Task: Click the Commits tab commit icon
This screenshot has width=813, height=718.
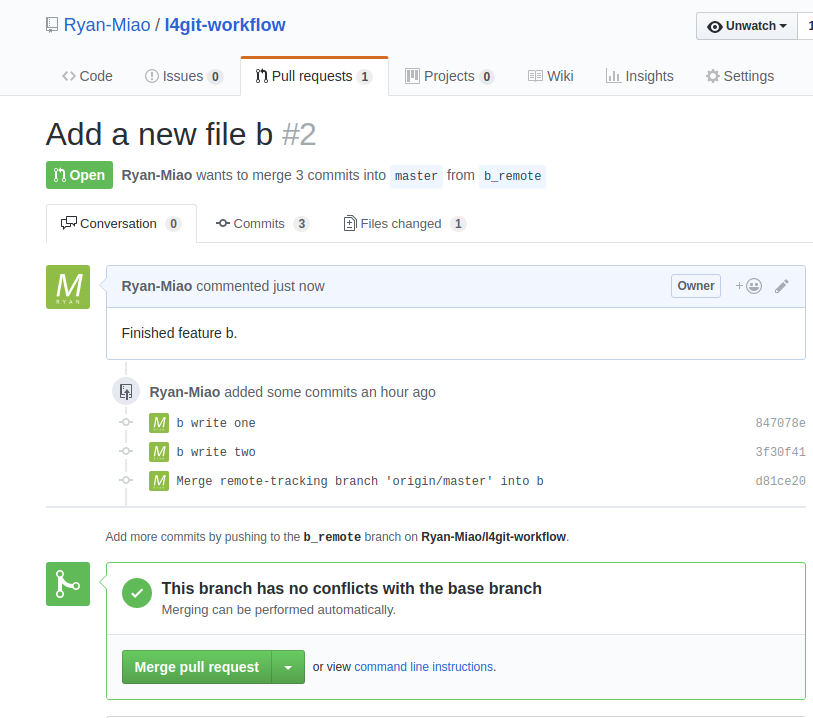Action: coord(223,223)
